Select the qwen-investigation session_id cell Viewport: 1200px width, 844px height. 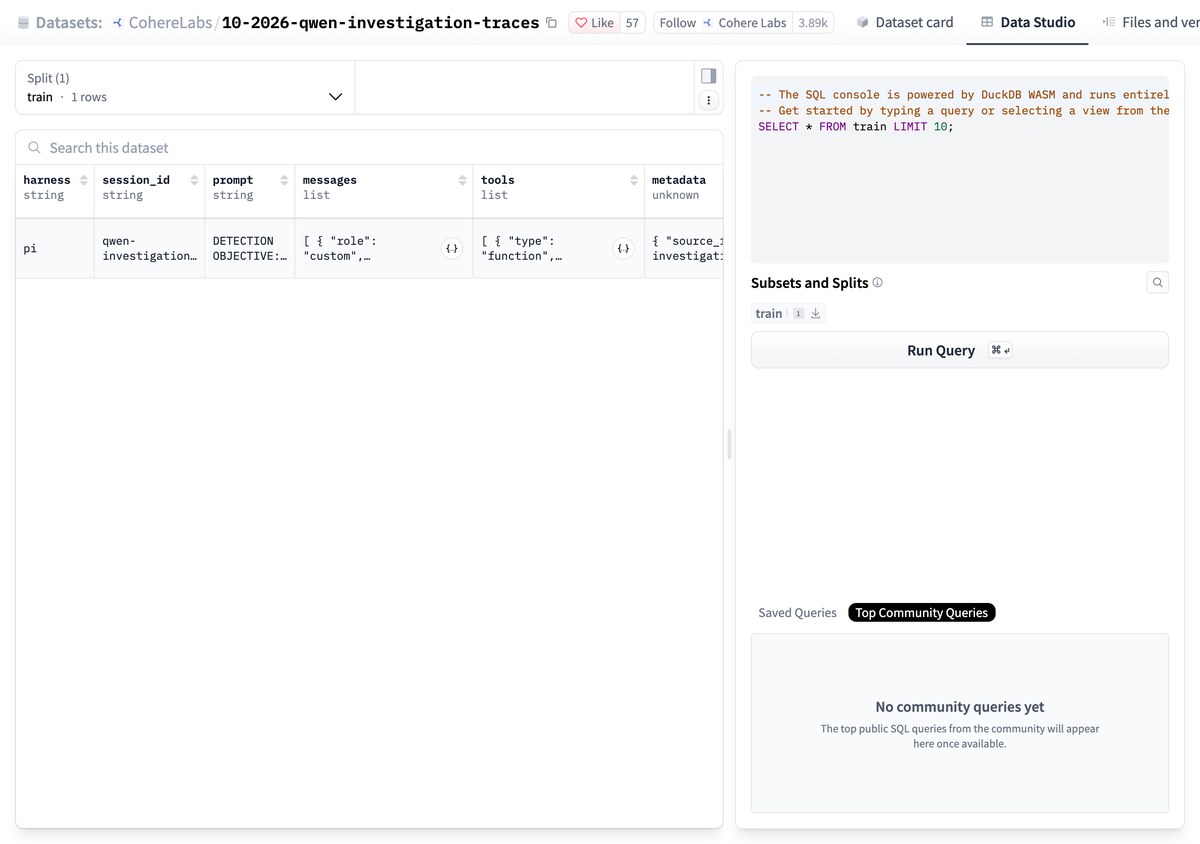coord(149,248)
